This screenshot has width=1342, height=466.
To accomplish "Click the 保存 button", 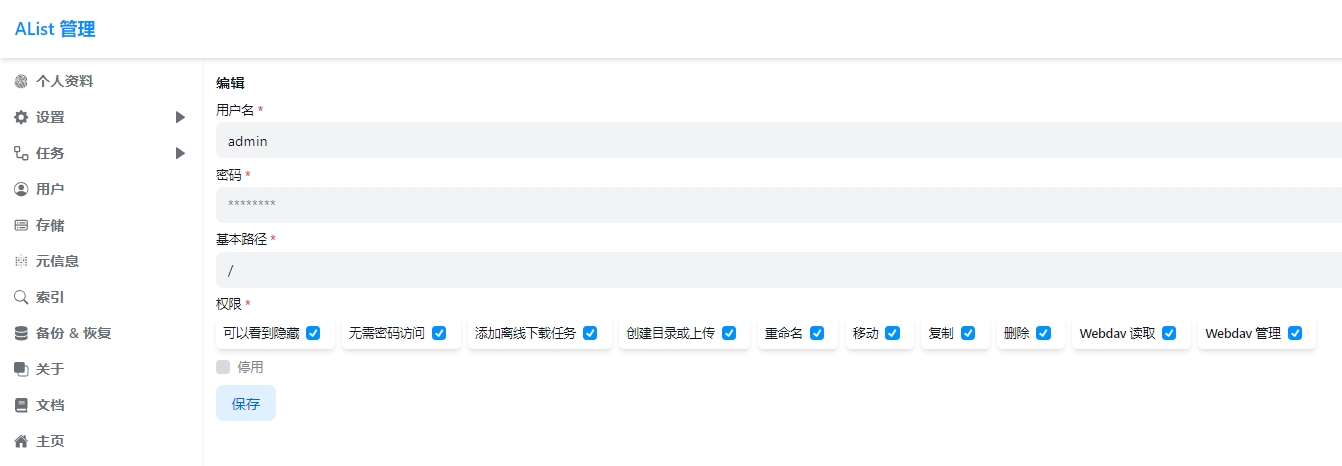I will (x=246, y=403).
